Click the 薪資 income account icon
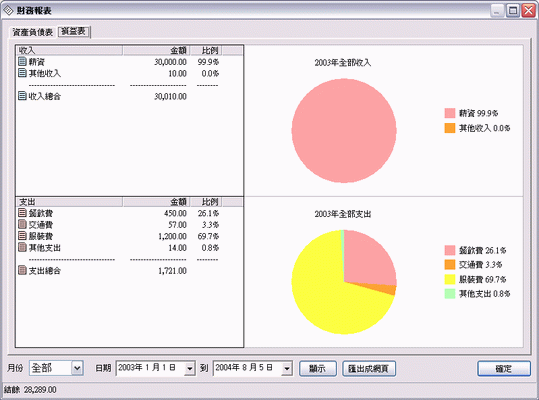This screenshot has height=400, width=539. pyautogui.click(x=22, y=62)
